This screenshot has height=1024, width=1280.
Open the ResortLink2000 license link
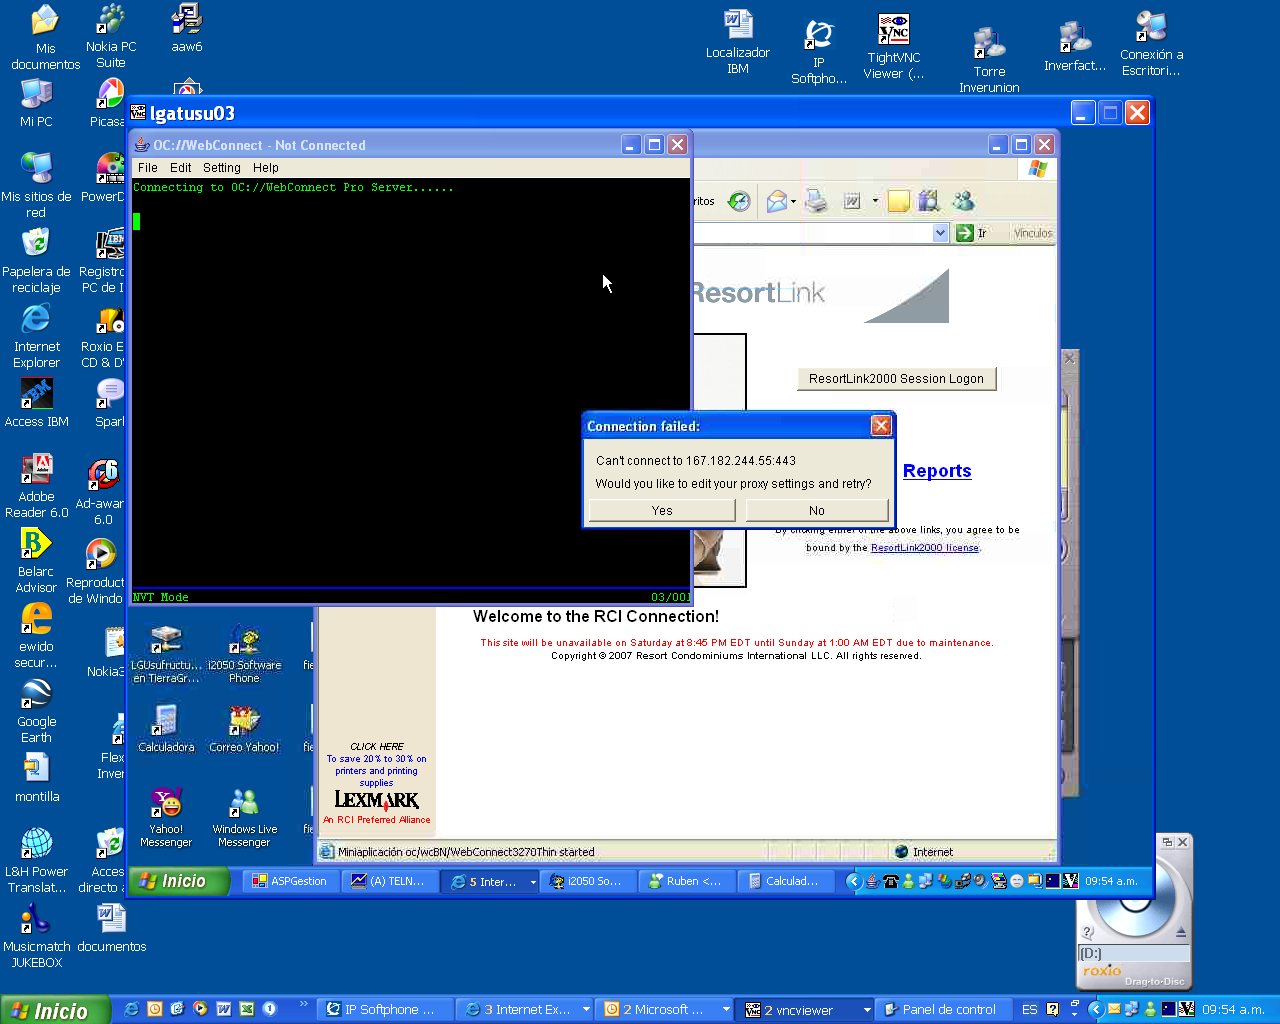(x=925, y=548)
